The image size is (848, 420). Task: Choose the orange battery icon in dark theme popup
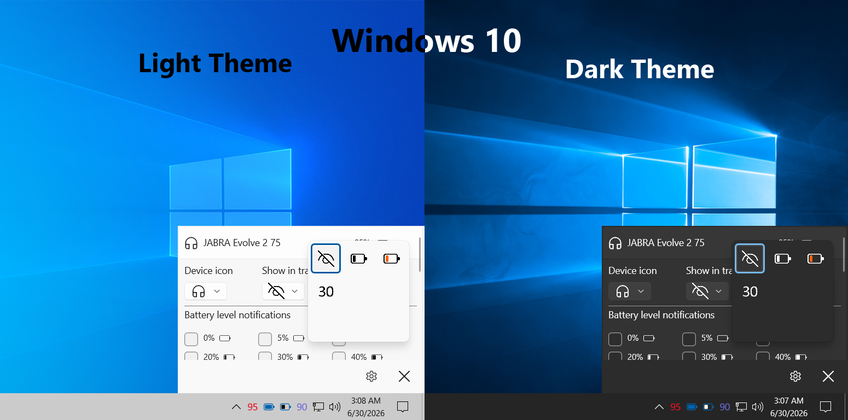coord(816,259)
